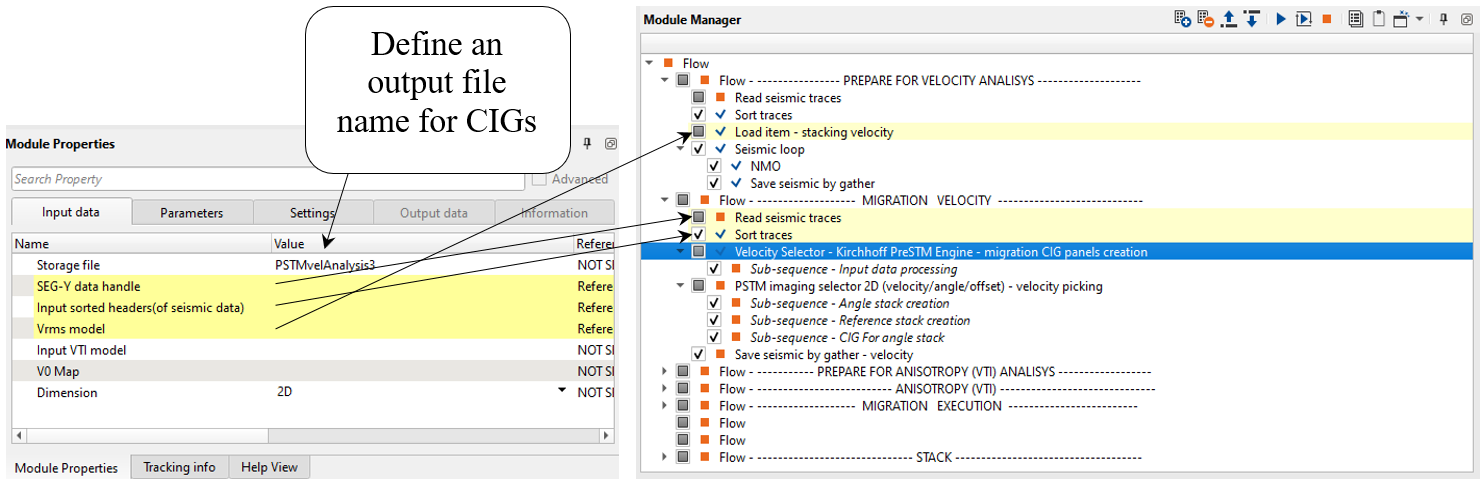
Task: Click the paste clipboard icon in toolbar
Action: click(1378, 19)
